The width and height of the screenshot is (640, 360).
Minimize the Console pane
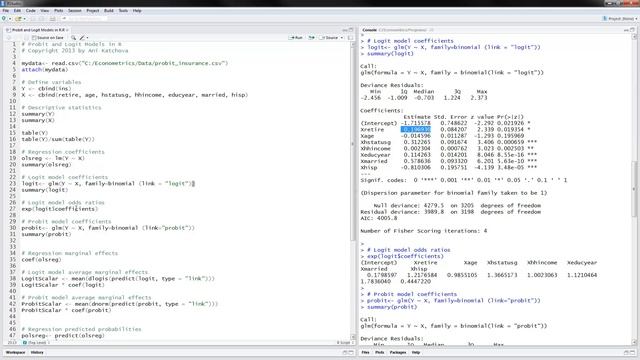coord(626,30)
